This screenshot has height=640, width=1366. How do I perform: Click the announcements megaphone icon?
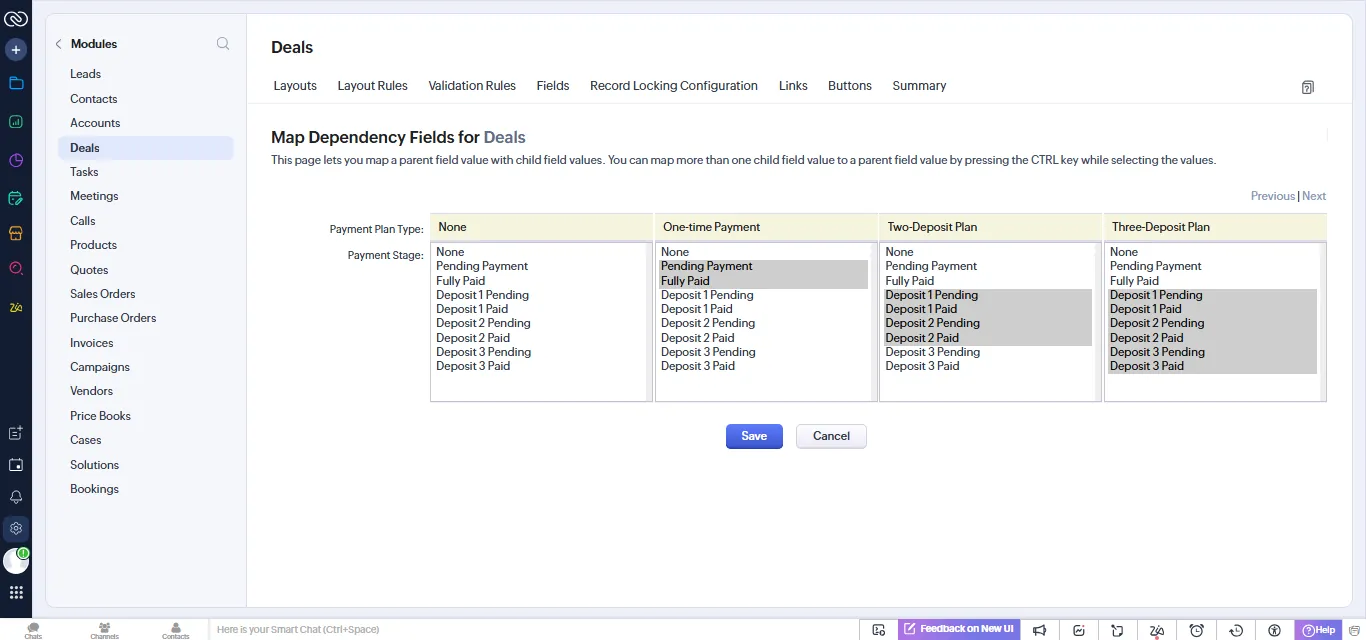1040,630
